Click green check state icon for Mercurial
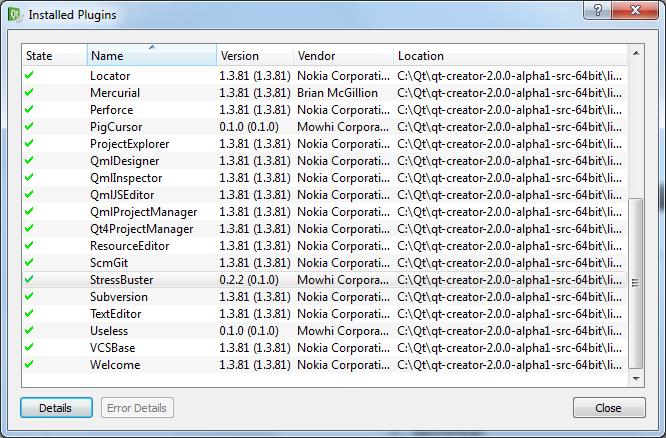This screenshot has width=666, height=438. (29, 93)
